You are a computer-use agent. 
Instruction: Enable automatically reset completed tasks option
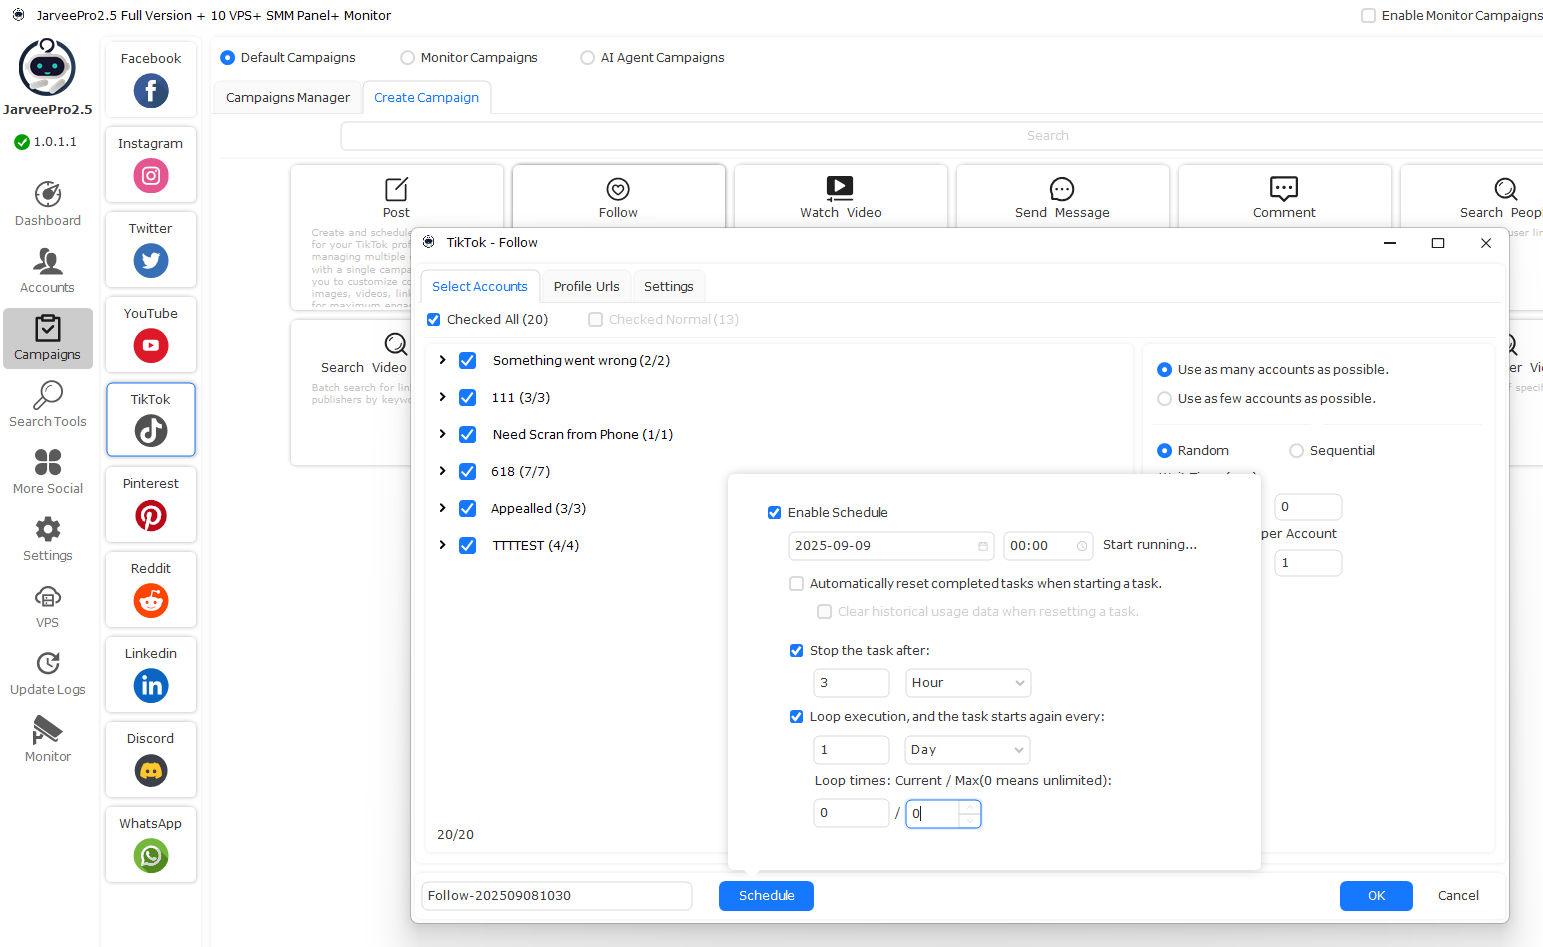(797, 584)
